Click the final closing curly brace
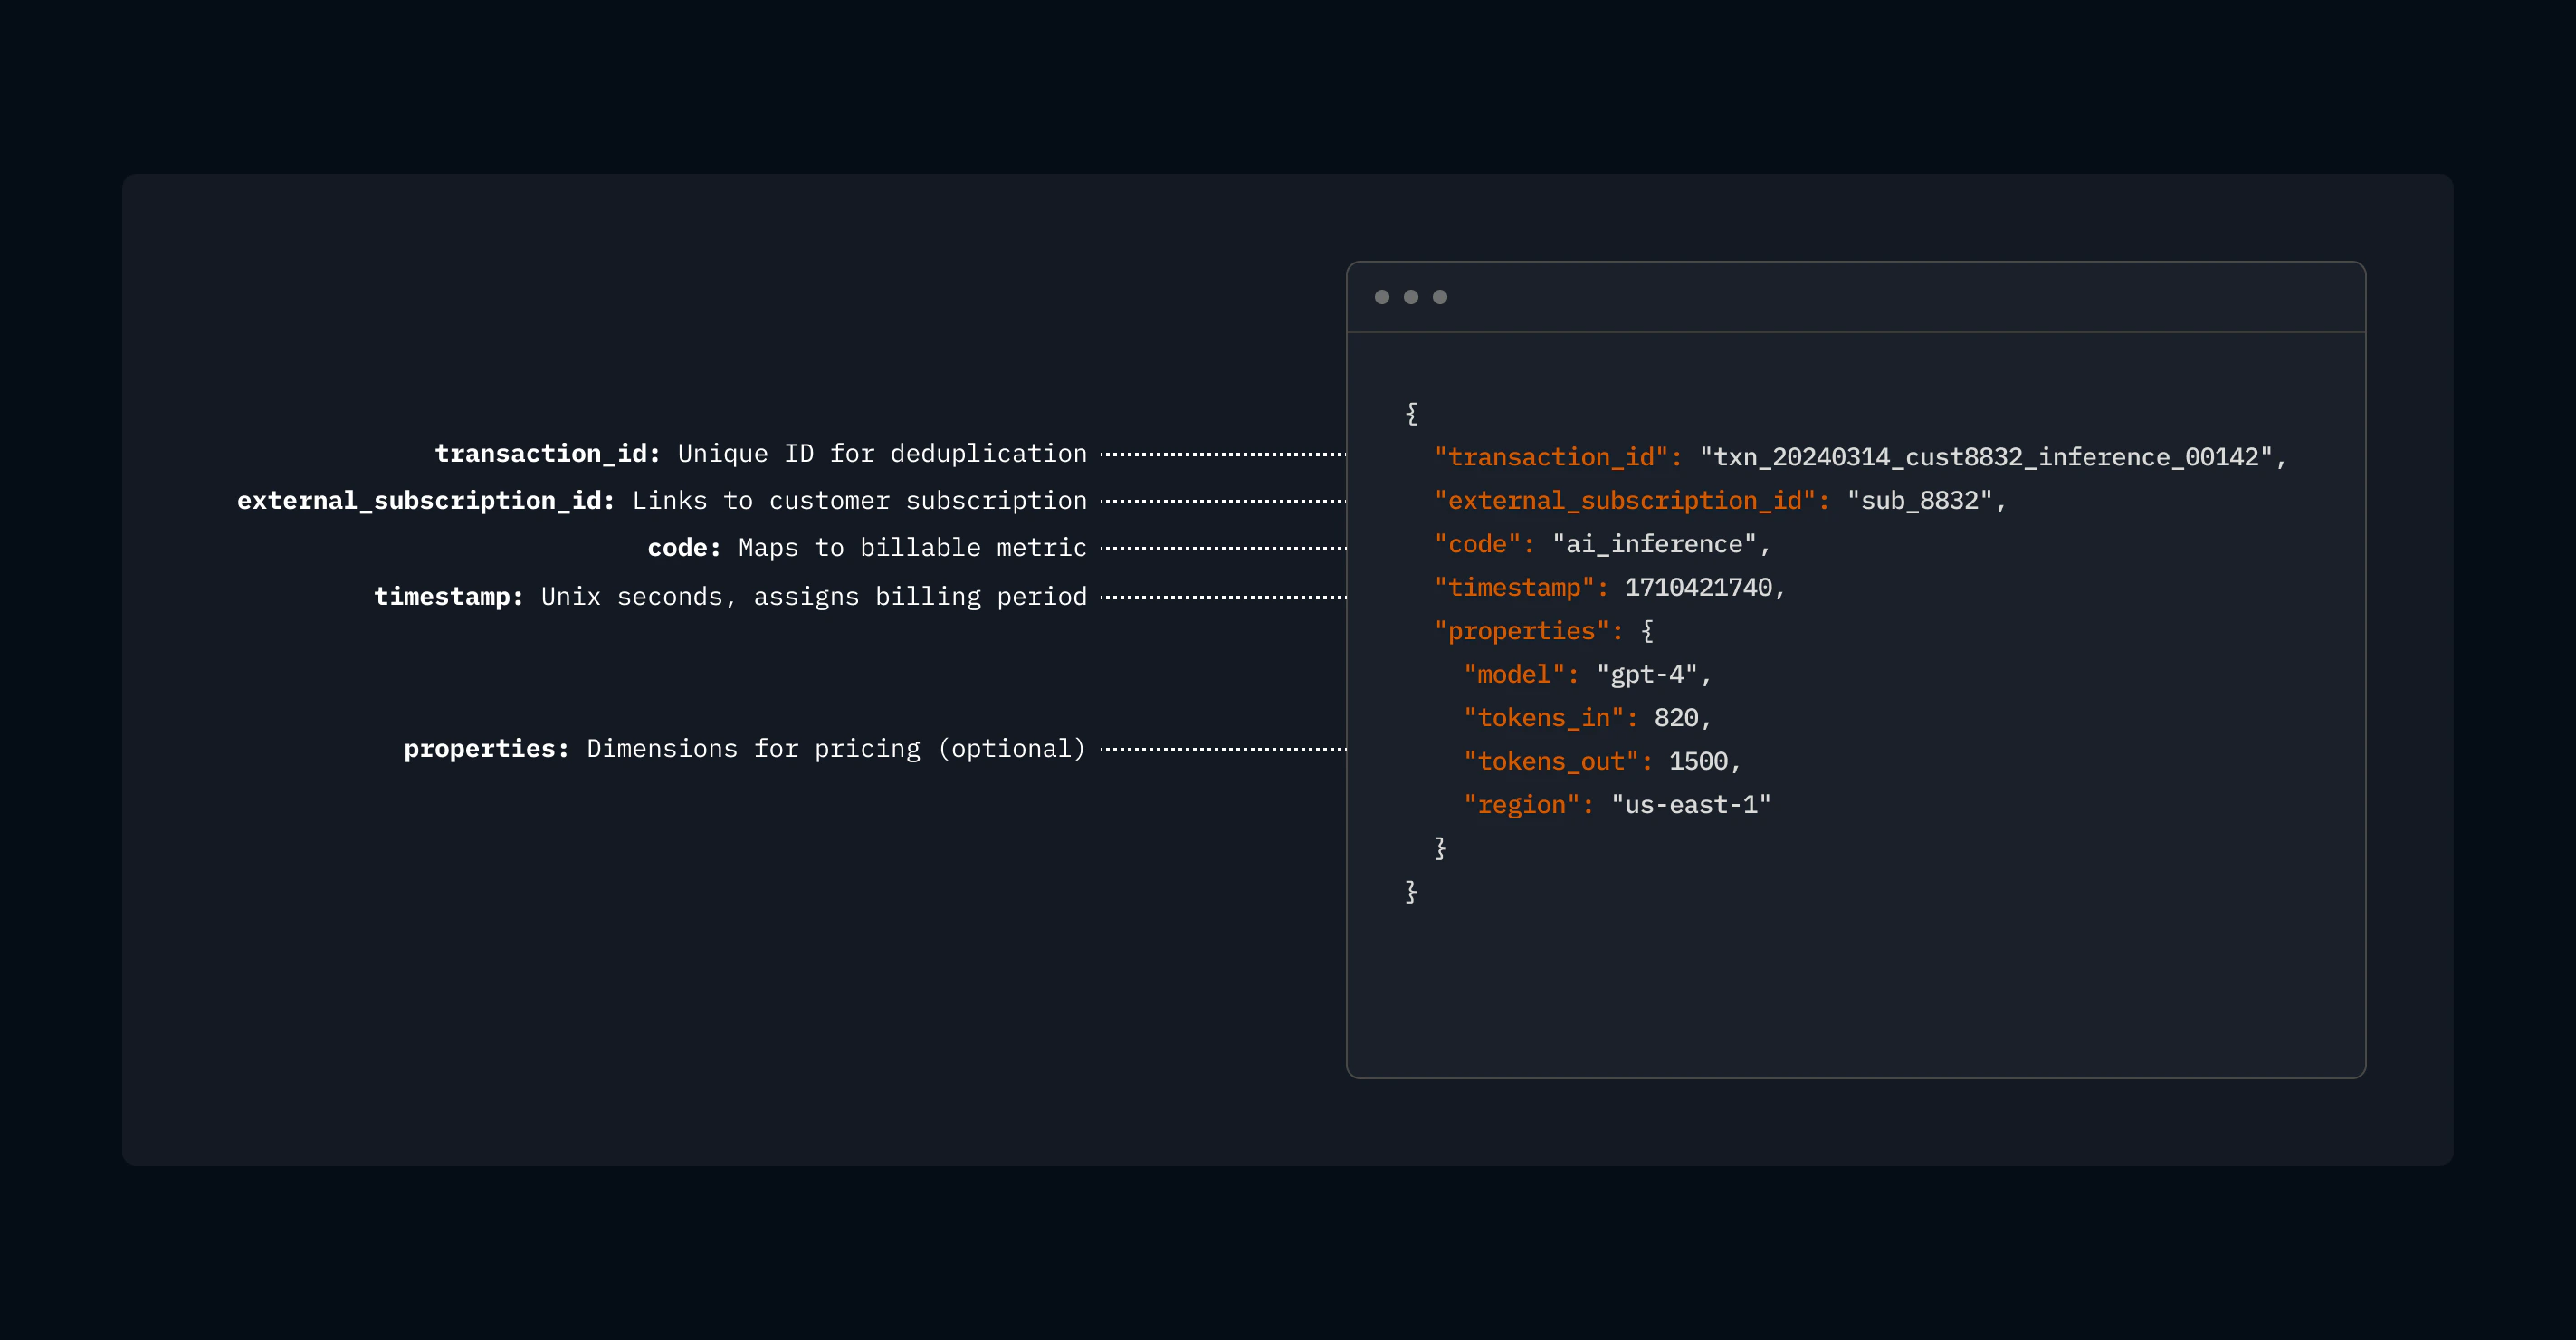The width and height of the screenshot is (2576, 1340). click(1411, 891)
